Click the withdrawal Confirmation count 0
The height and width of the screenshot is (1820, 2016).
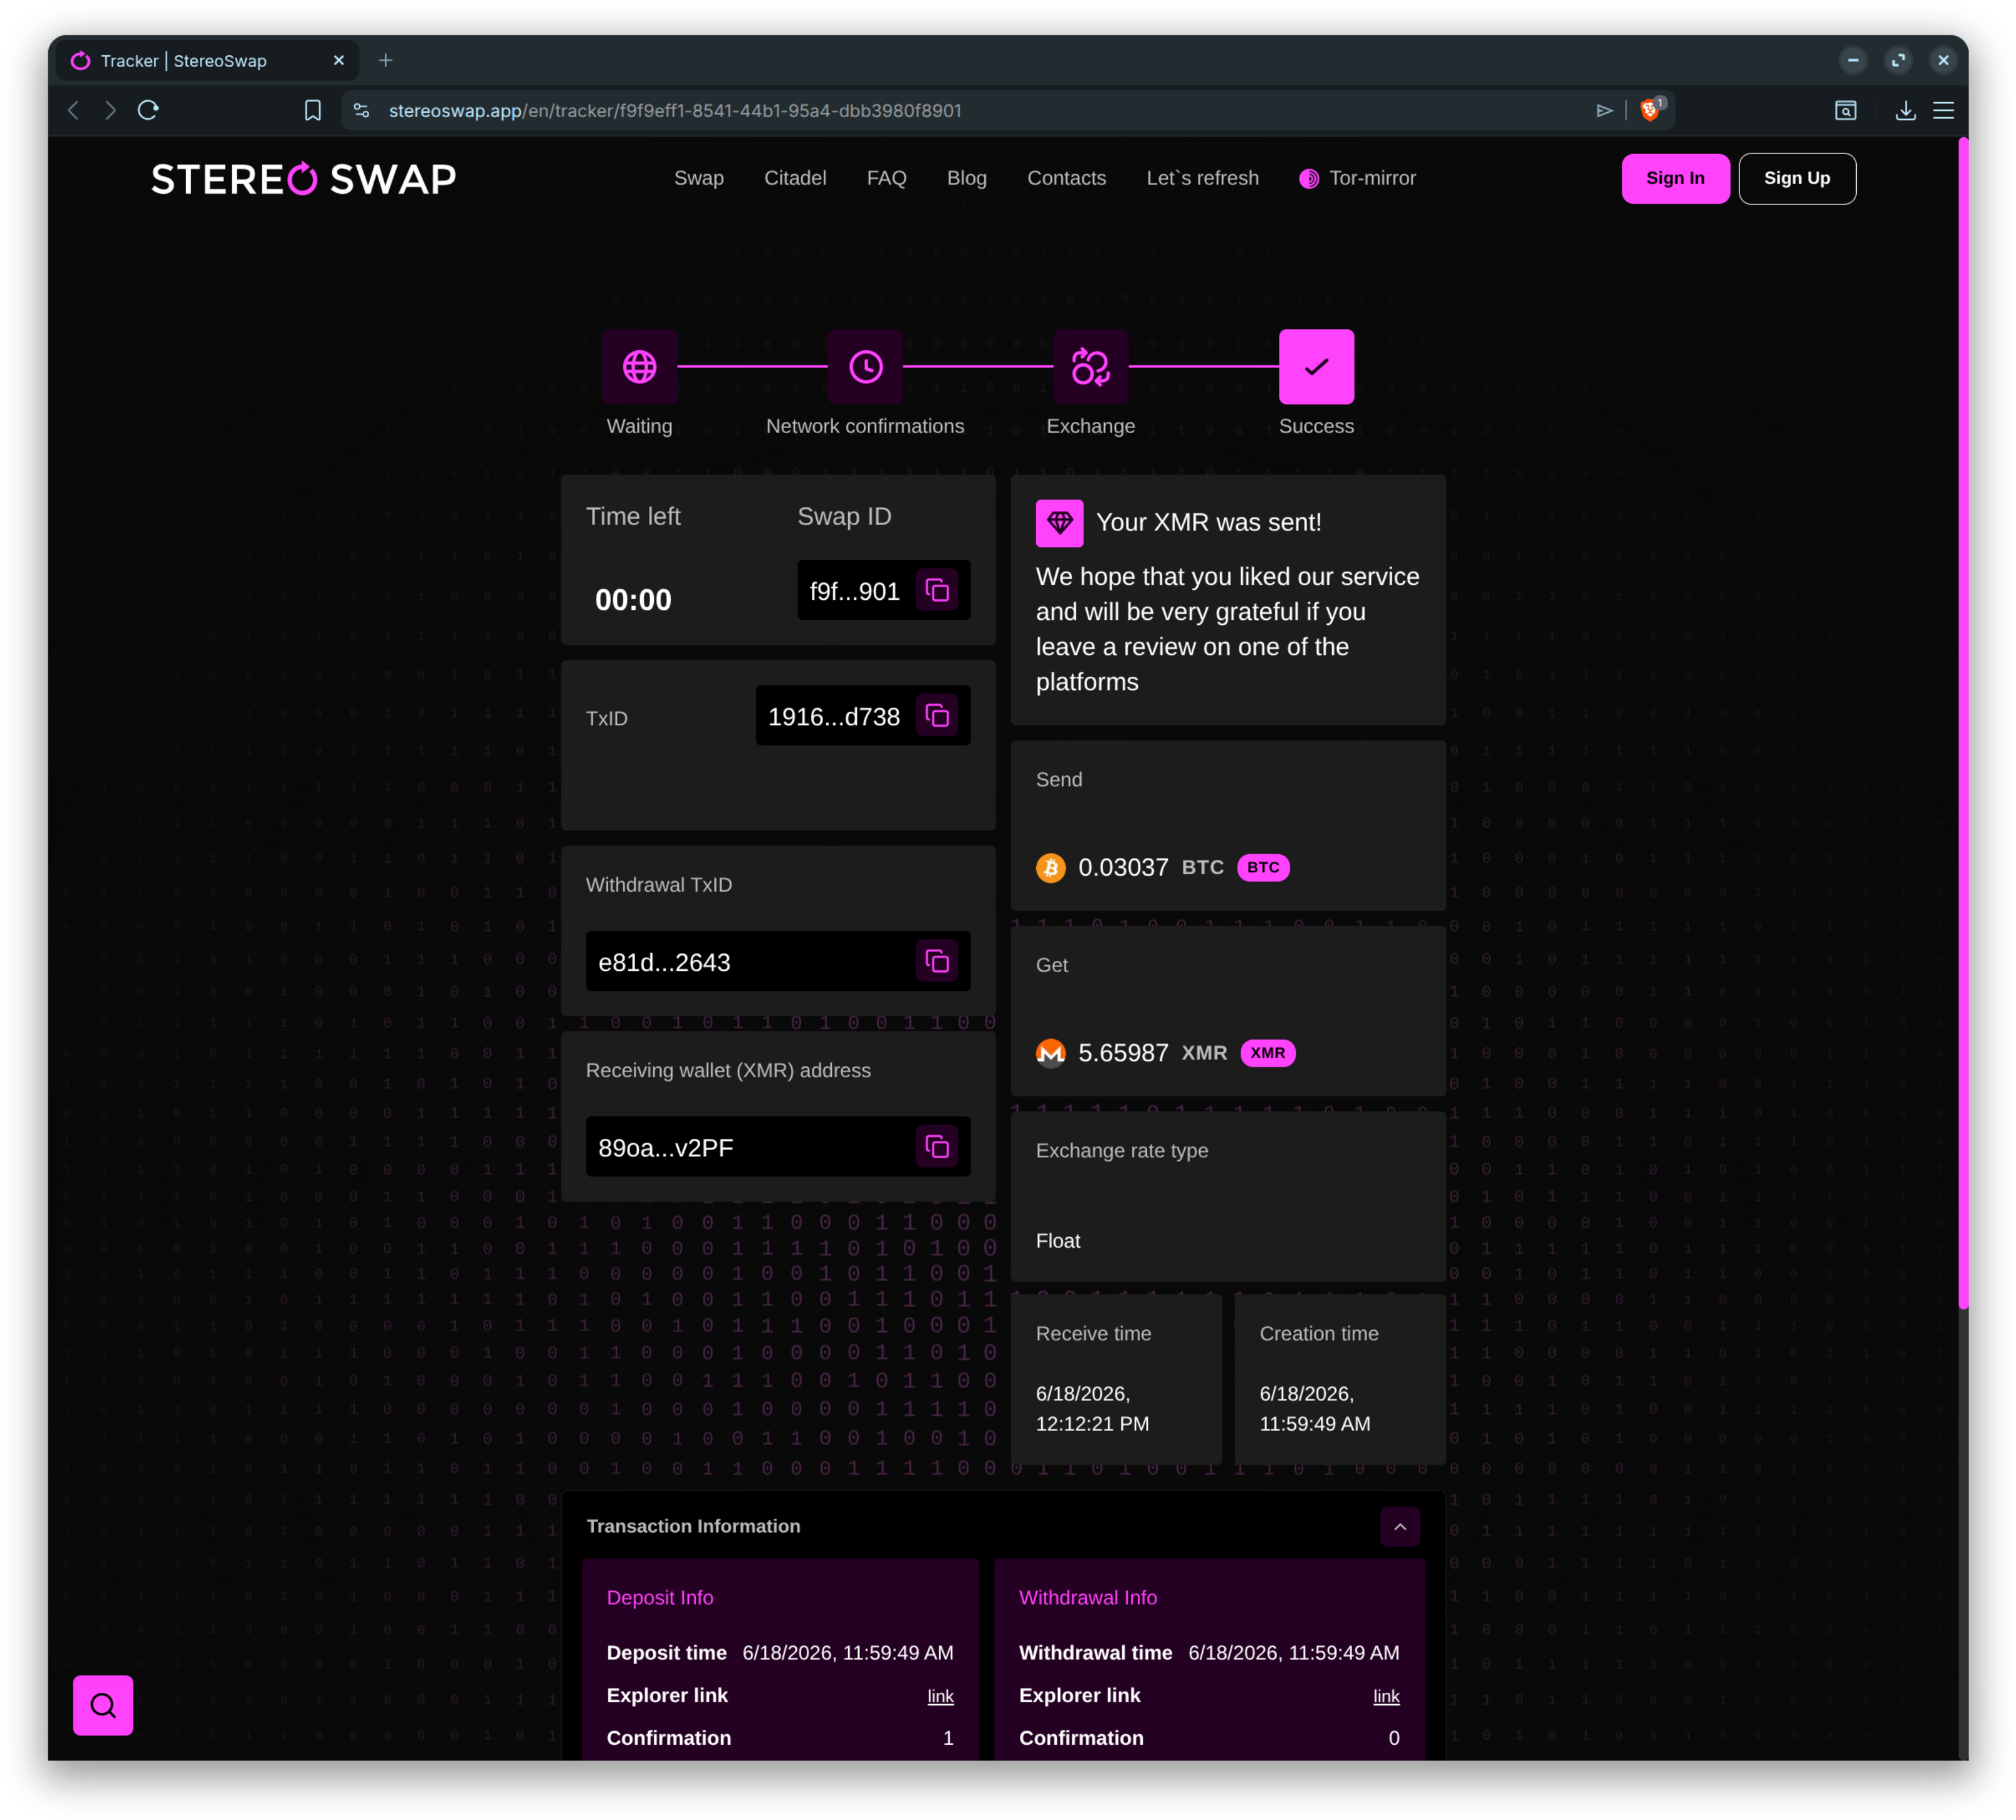[1394, 1738]
